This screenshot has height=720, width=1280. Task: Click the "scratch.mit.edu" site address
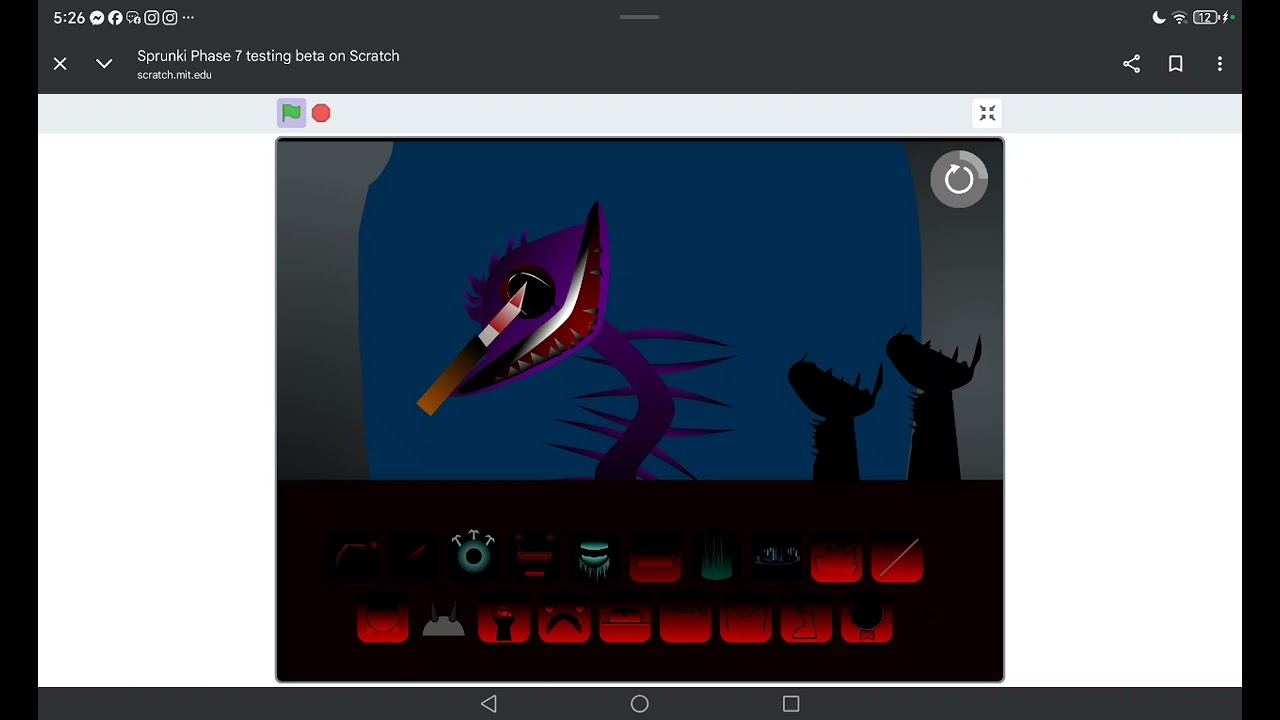click(174, 75)
